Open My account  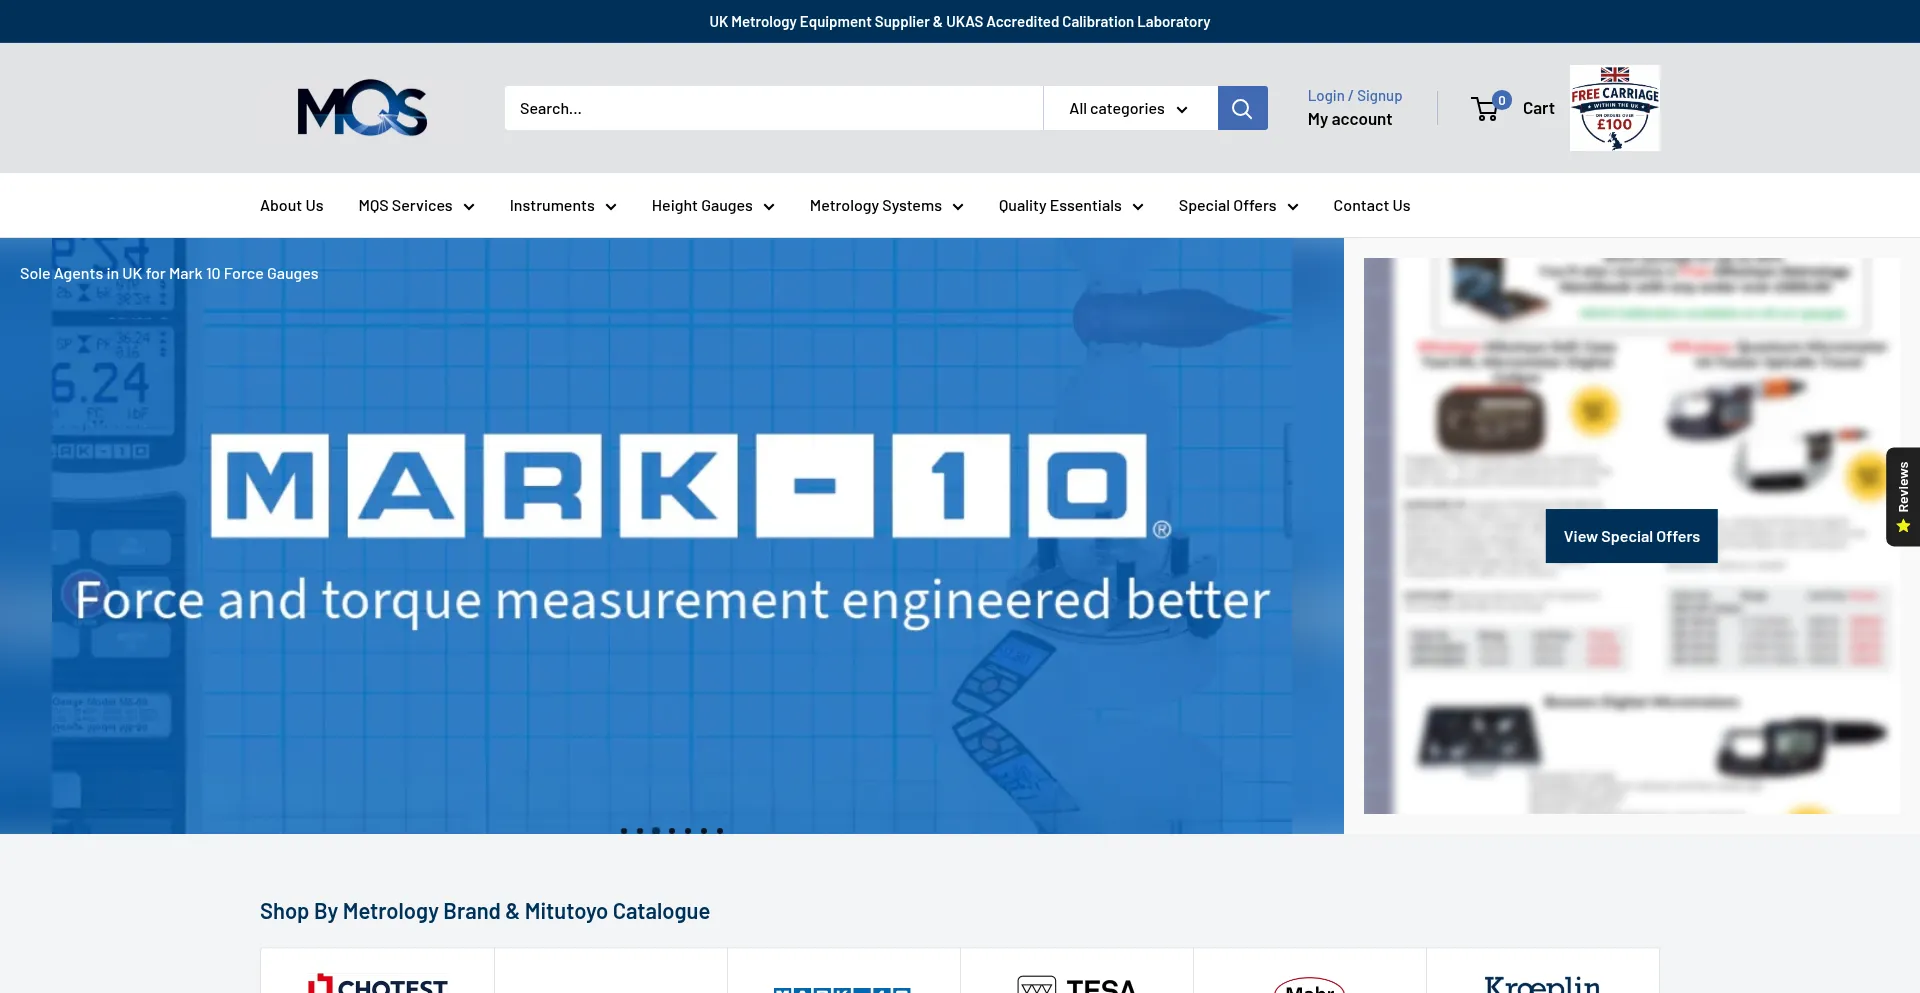tap(1350, 119)
